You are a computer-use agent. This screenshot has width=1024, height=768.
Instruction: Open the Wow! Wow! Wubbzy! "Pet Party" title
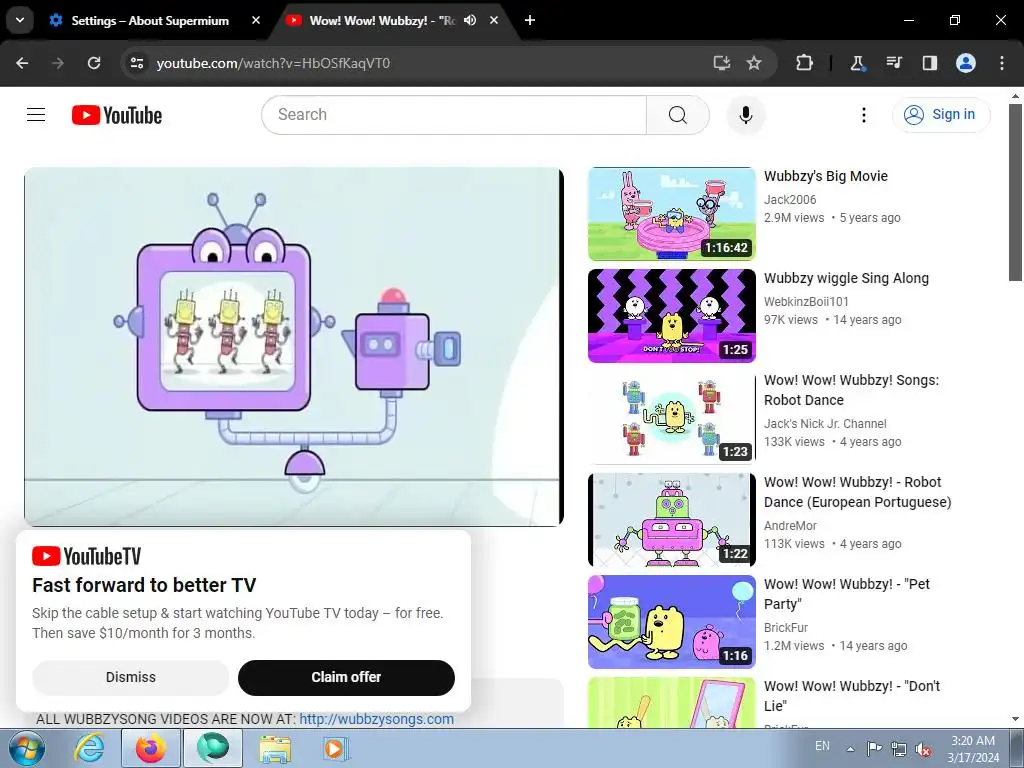point(847,594)
